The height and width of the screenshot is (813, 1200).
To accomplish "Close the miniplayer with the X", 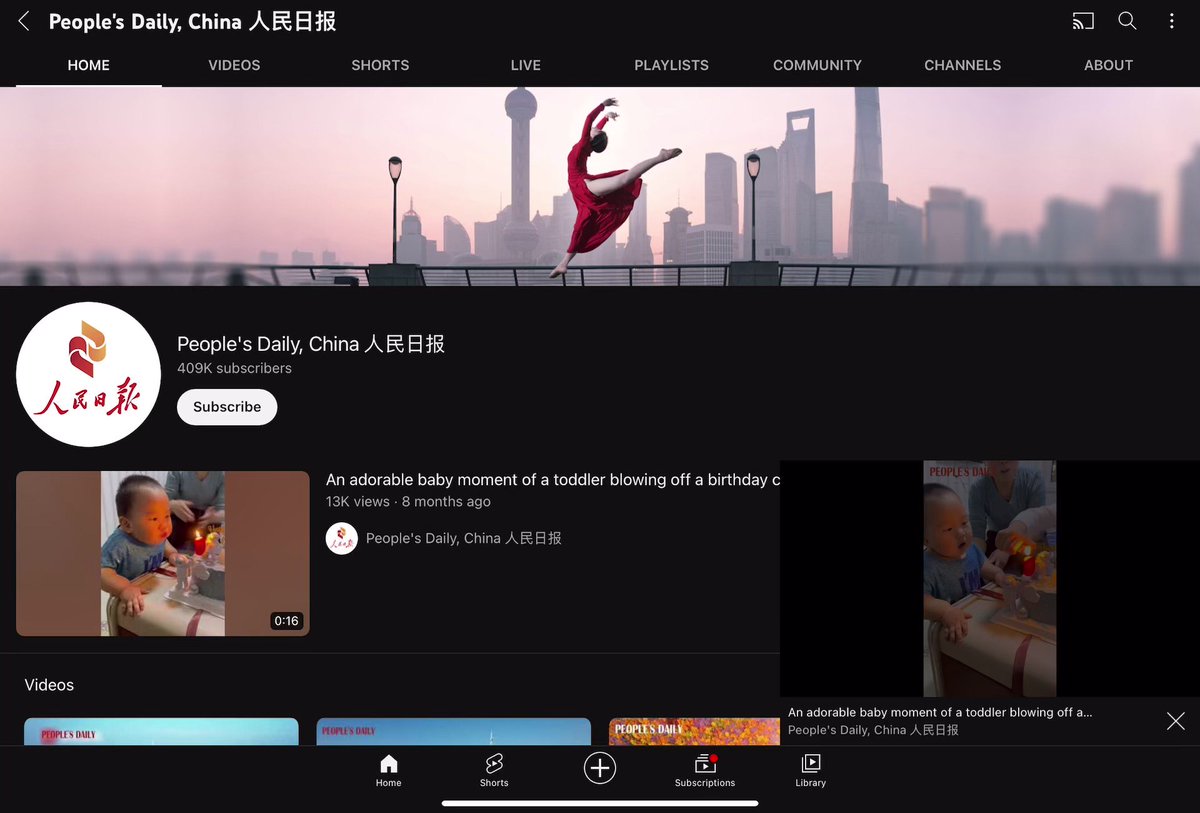I will [1176, 721].
